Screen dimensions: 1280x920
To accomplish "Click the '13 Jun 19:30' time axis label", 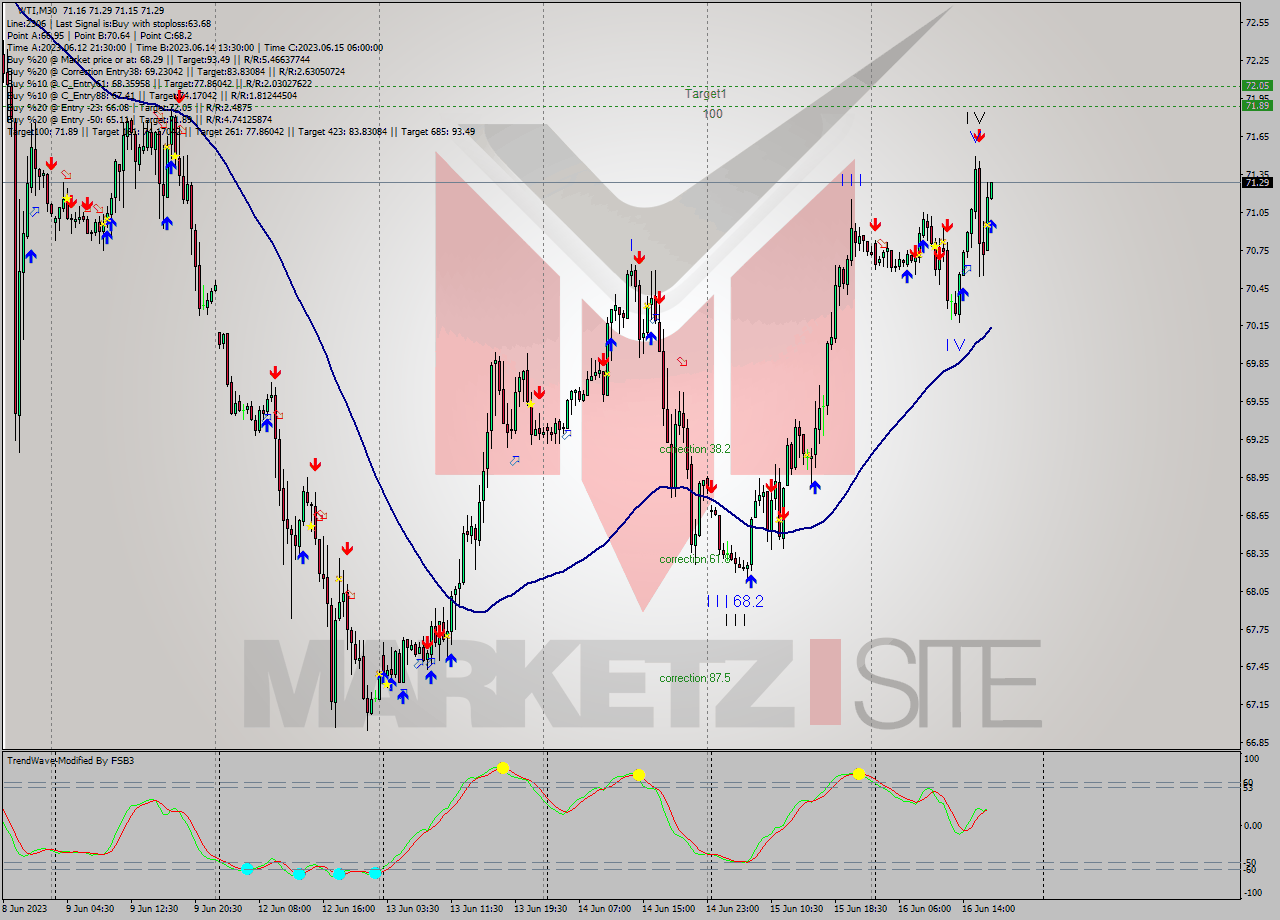I will pyautogui.click(x=540, y=909).
